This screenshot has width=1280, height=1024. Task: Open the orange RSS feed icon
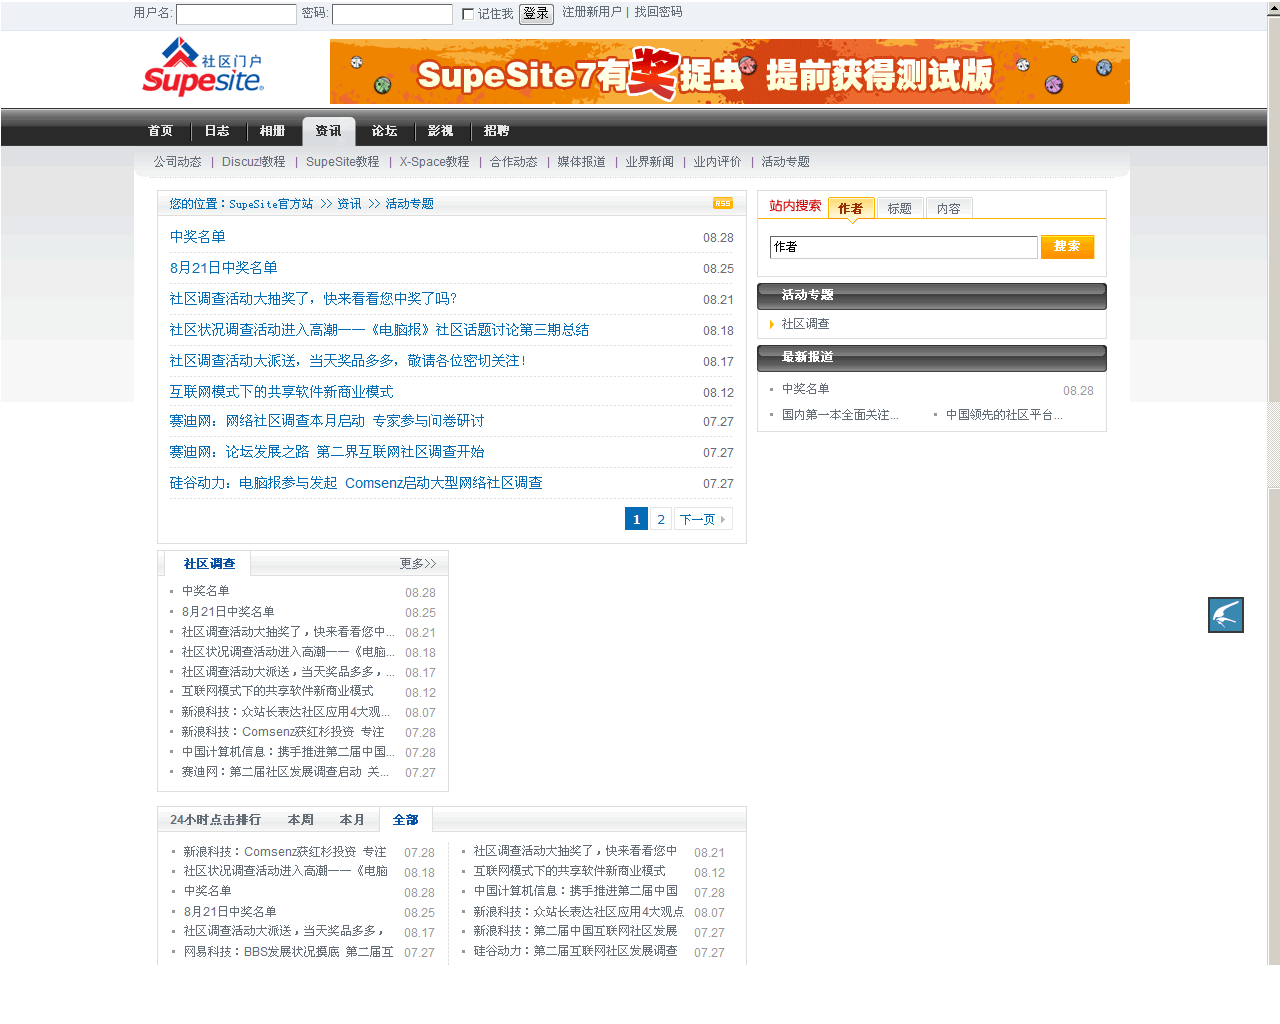[x=722, y=203]
